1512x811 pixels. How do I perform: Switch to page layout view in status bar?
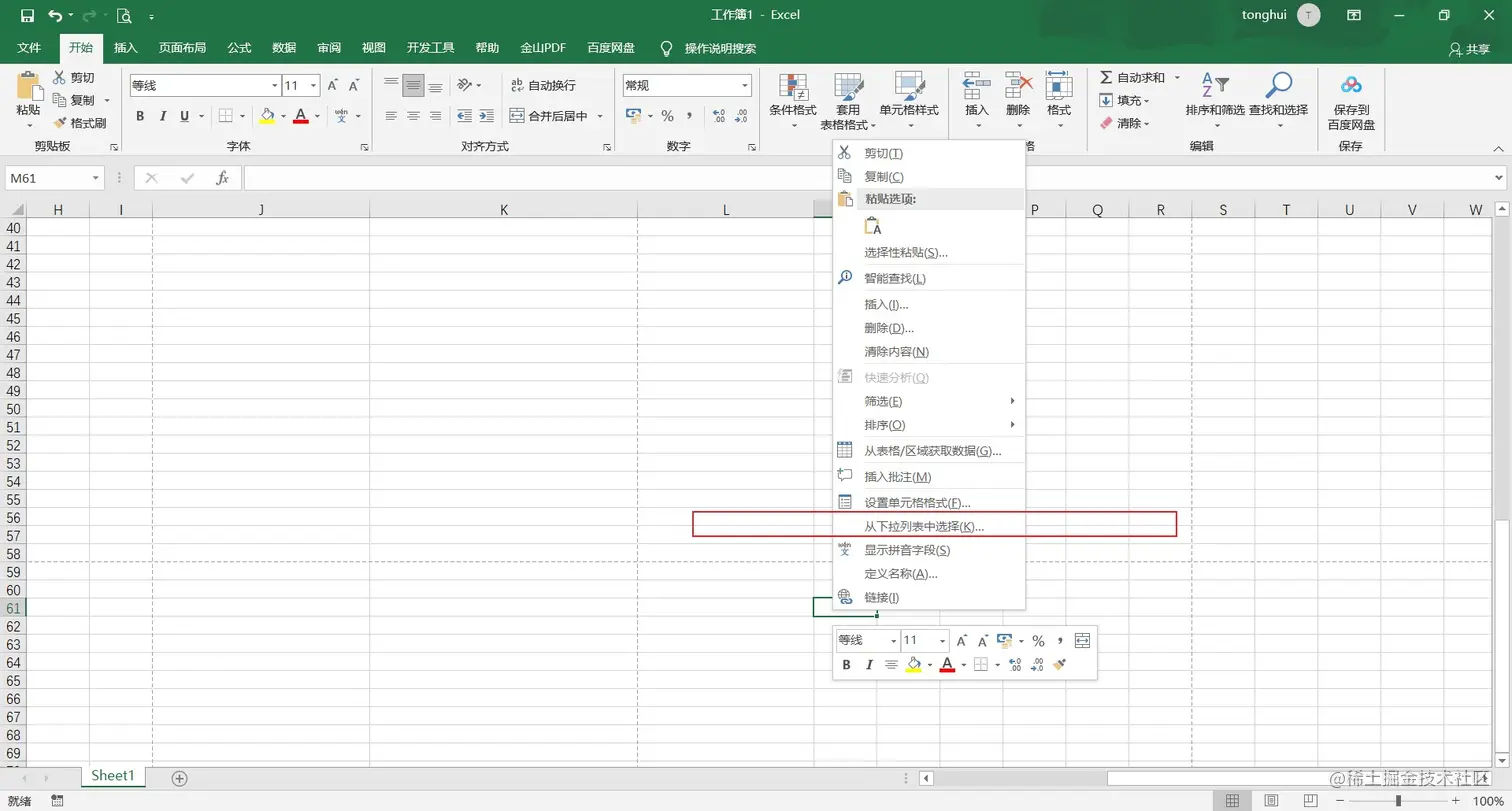(x=1270, y=801)
